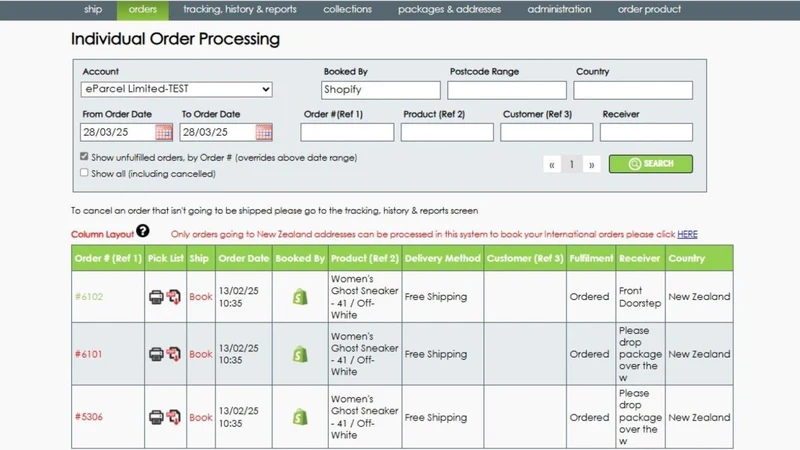Go to previous results page arrow
This screenshot has width=800, height=450.
[x=552, y=164]
